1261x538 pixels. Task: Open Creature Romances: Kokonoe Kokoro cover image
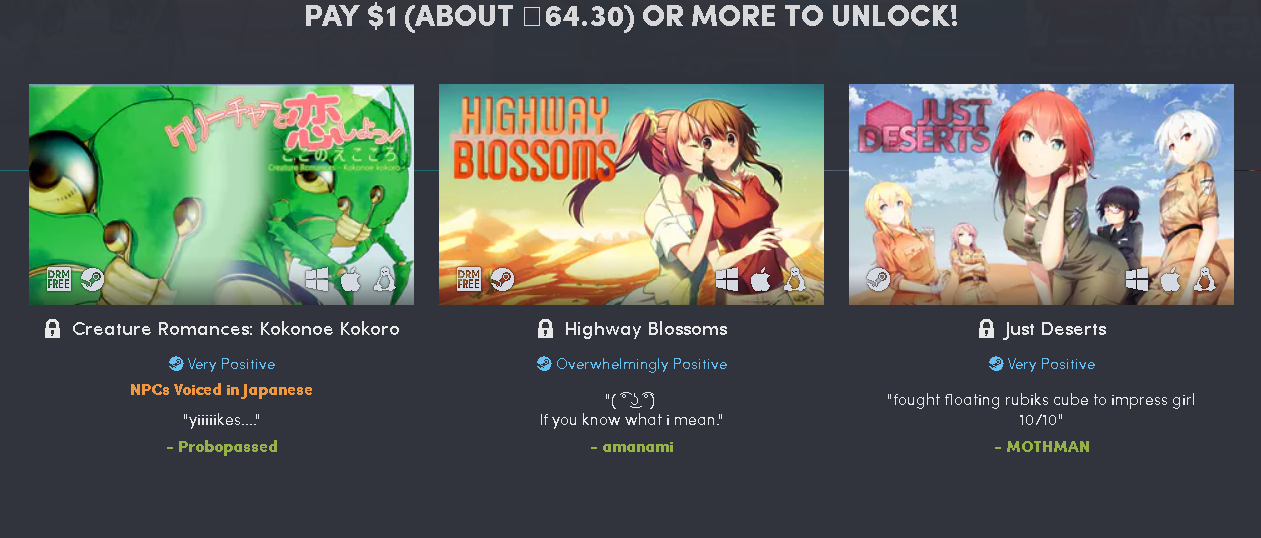[x=221, y=194]
